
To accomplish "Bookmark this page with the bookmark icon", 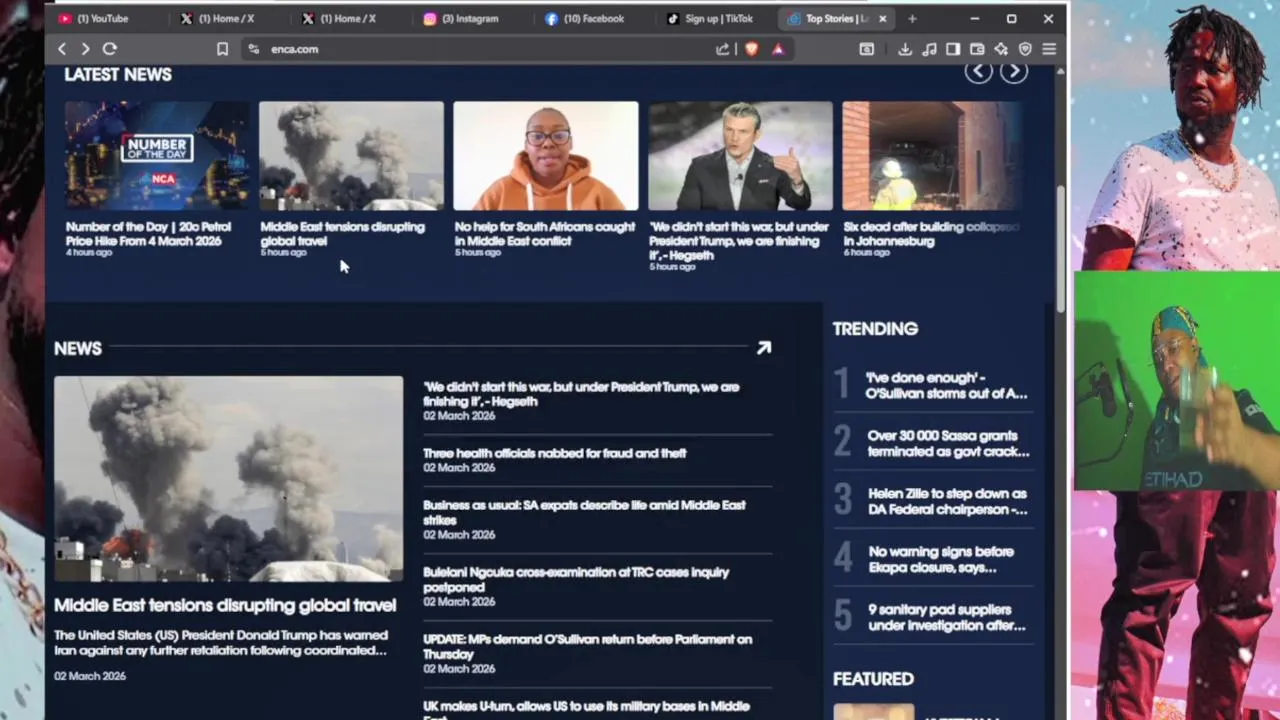I will click(x=222, y=49).
